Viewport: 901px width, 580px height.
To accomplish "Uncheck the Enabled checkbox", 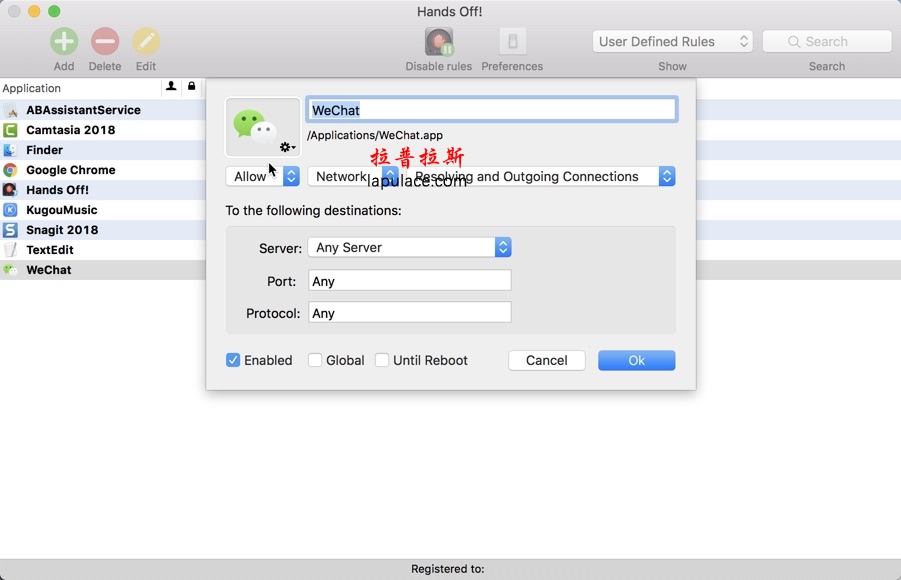I will (233, 360).
